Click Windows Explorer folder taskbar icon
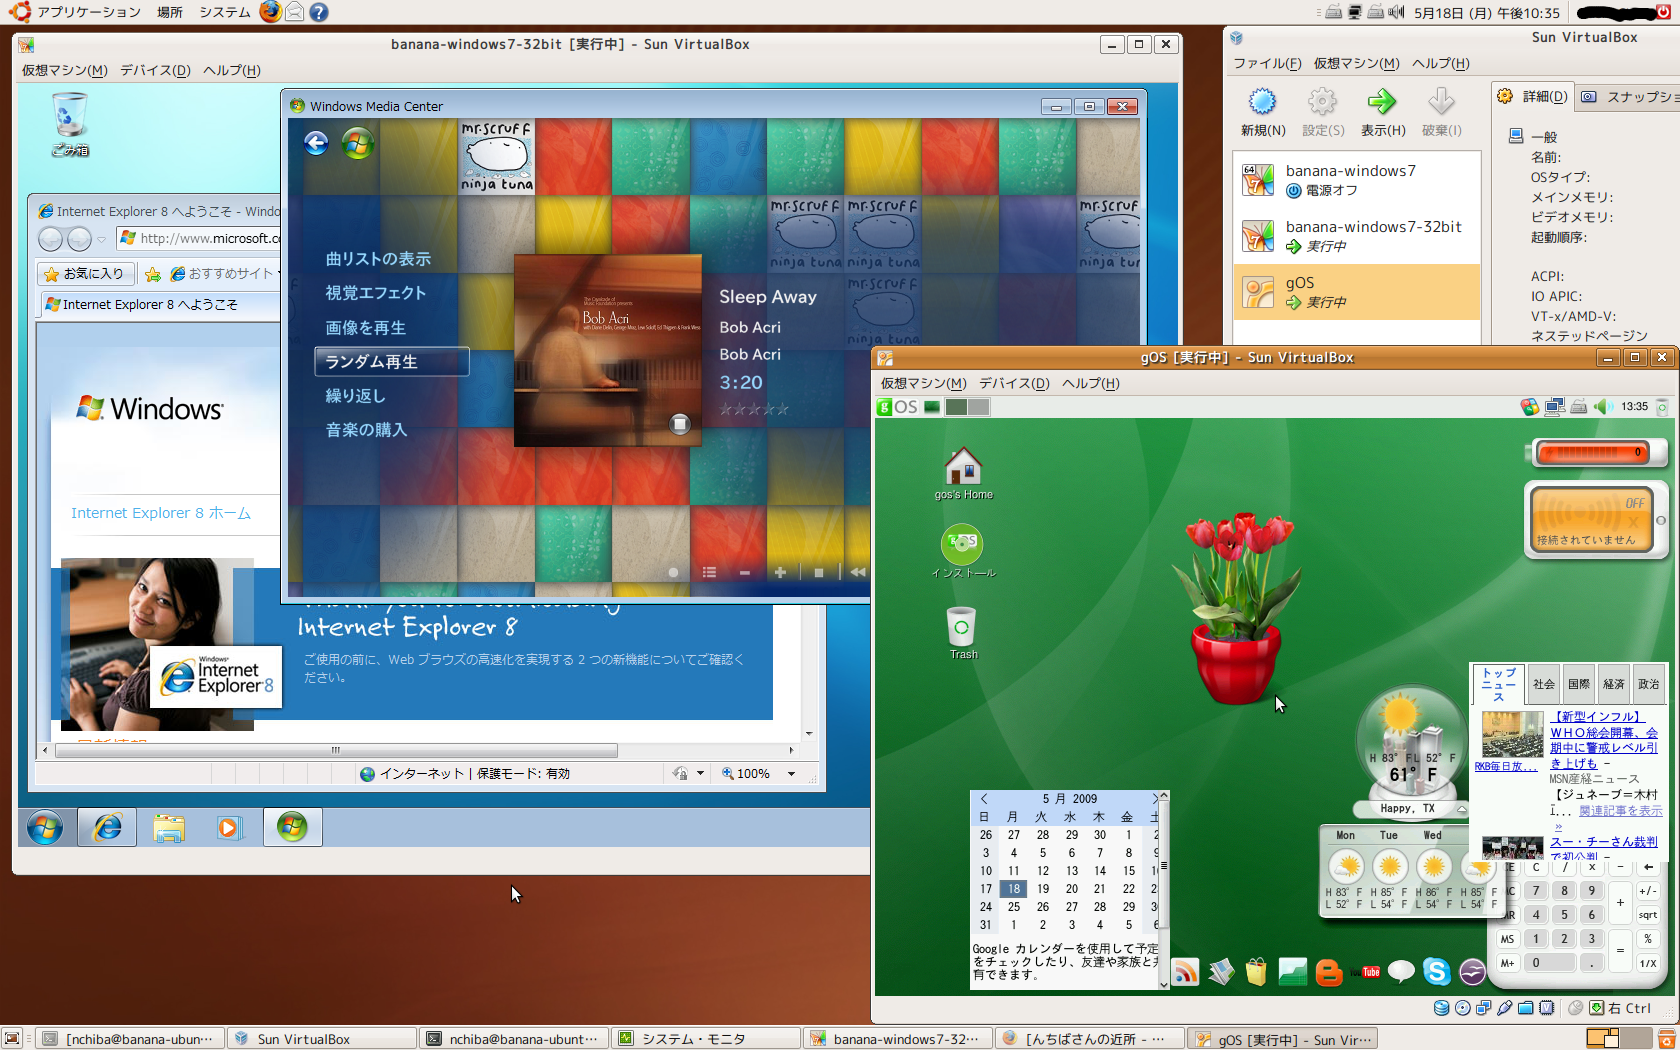The image size is (1680, 1050). click(x=169, y=828)
